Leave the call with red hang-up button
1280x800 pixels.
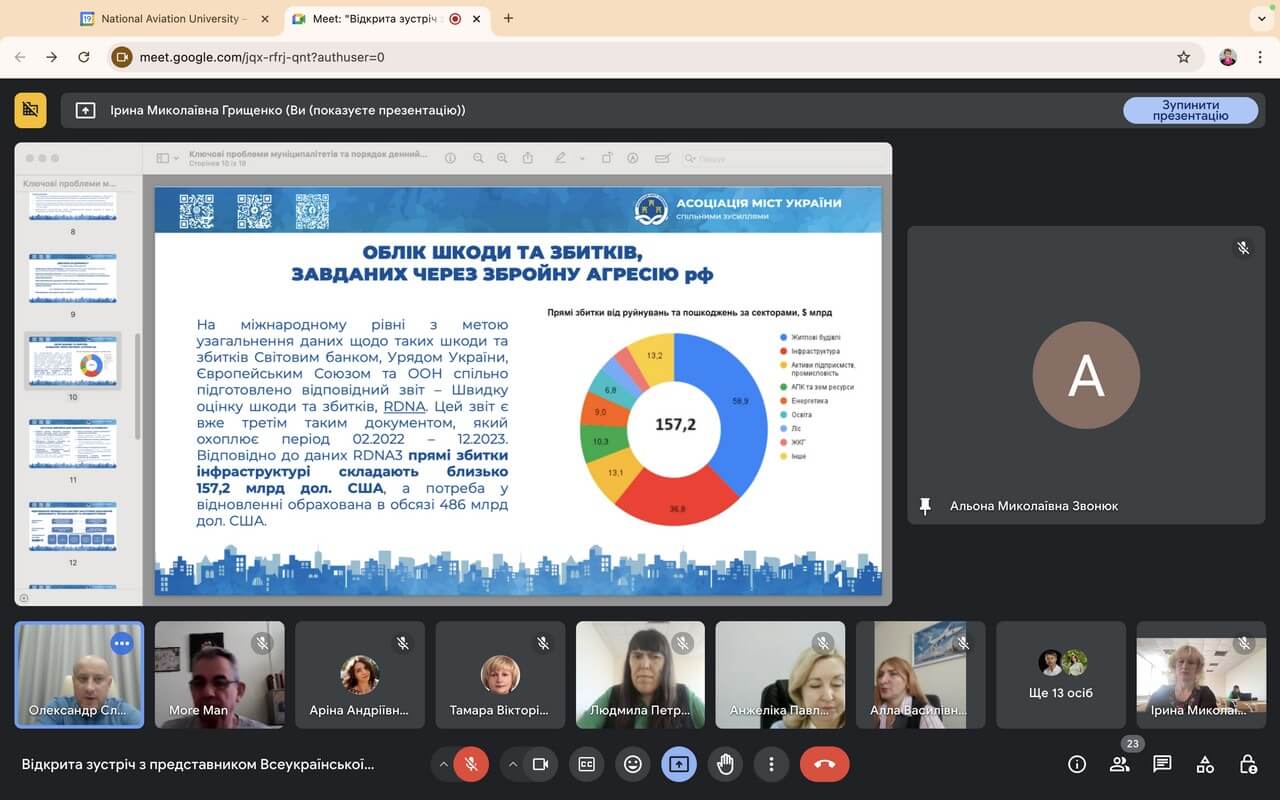coord(824,764)
